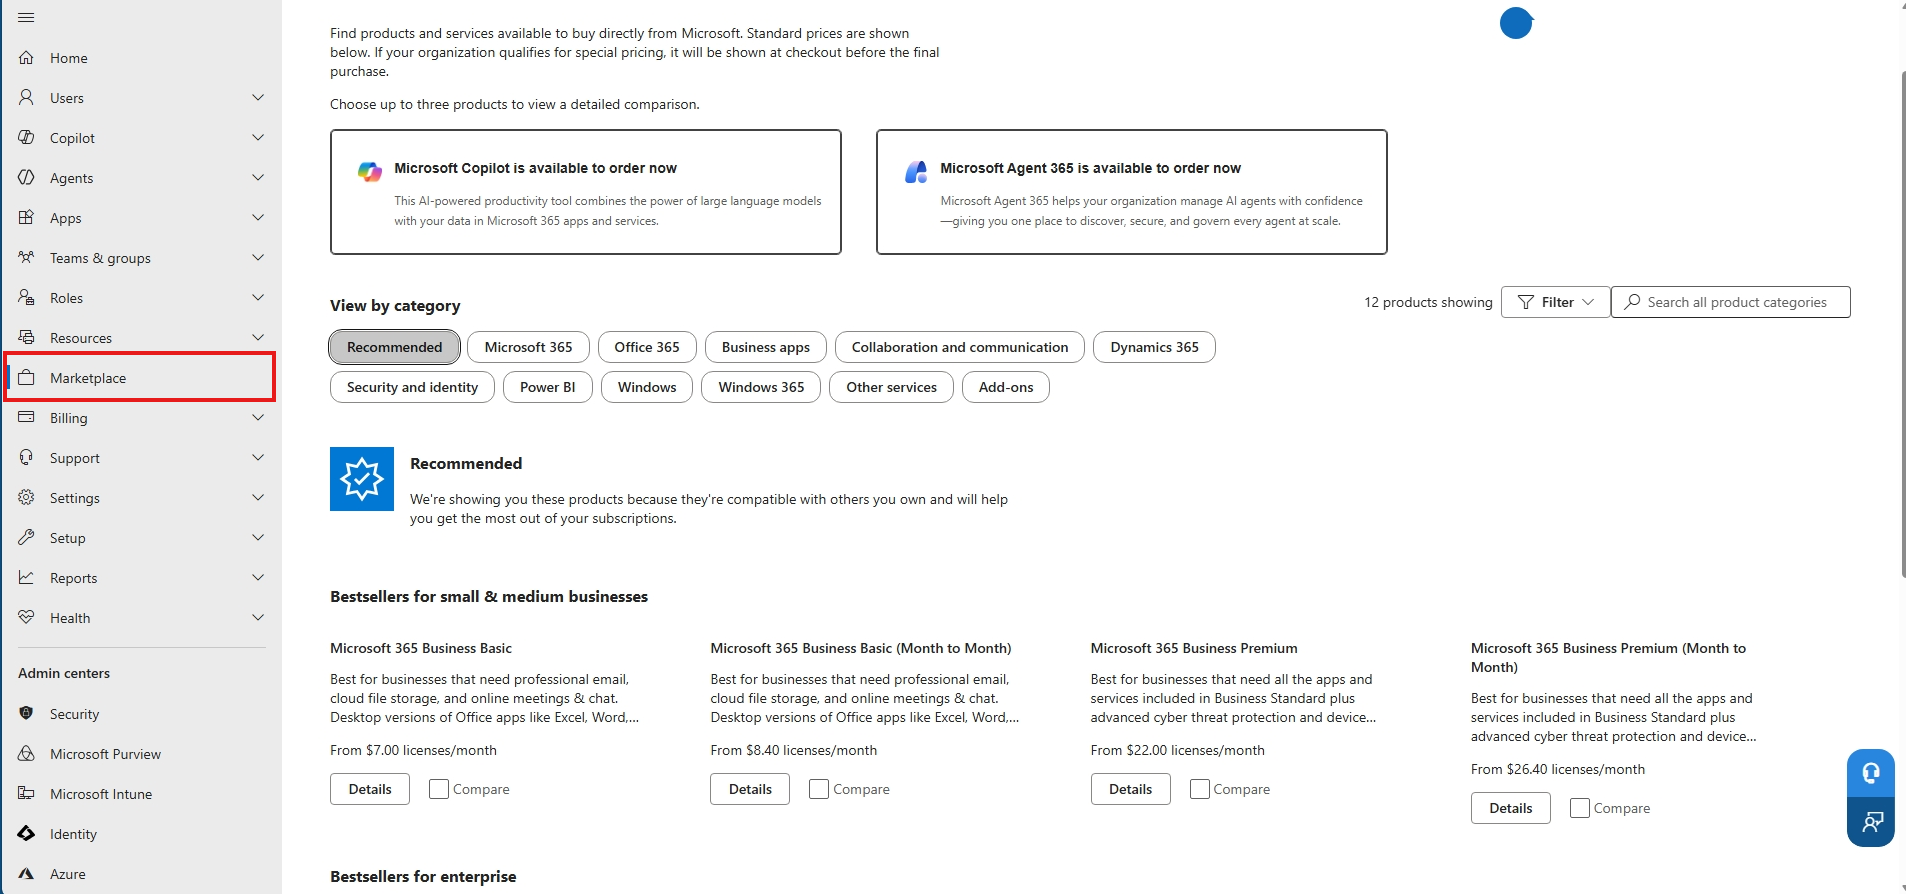Click Details for Microsoft 365 Business Premium
Viewport: 1906px width, 894px height.
tap(1130, 789)
